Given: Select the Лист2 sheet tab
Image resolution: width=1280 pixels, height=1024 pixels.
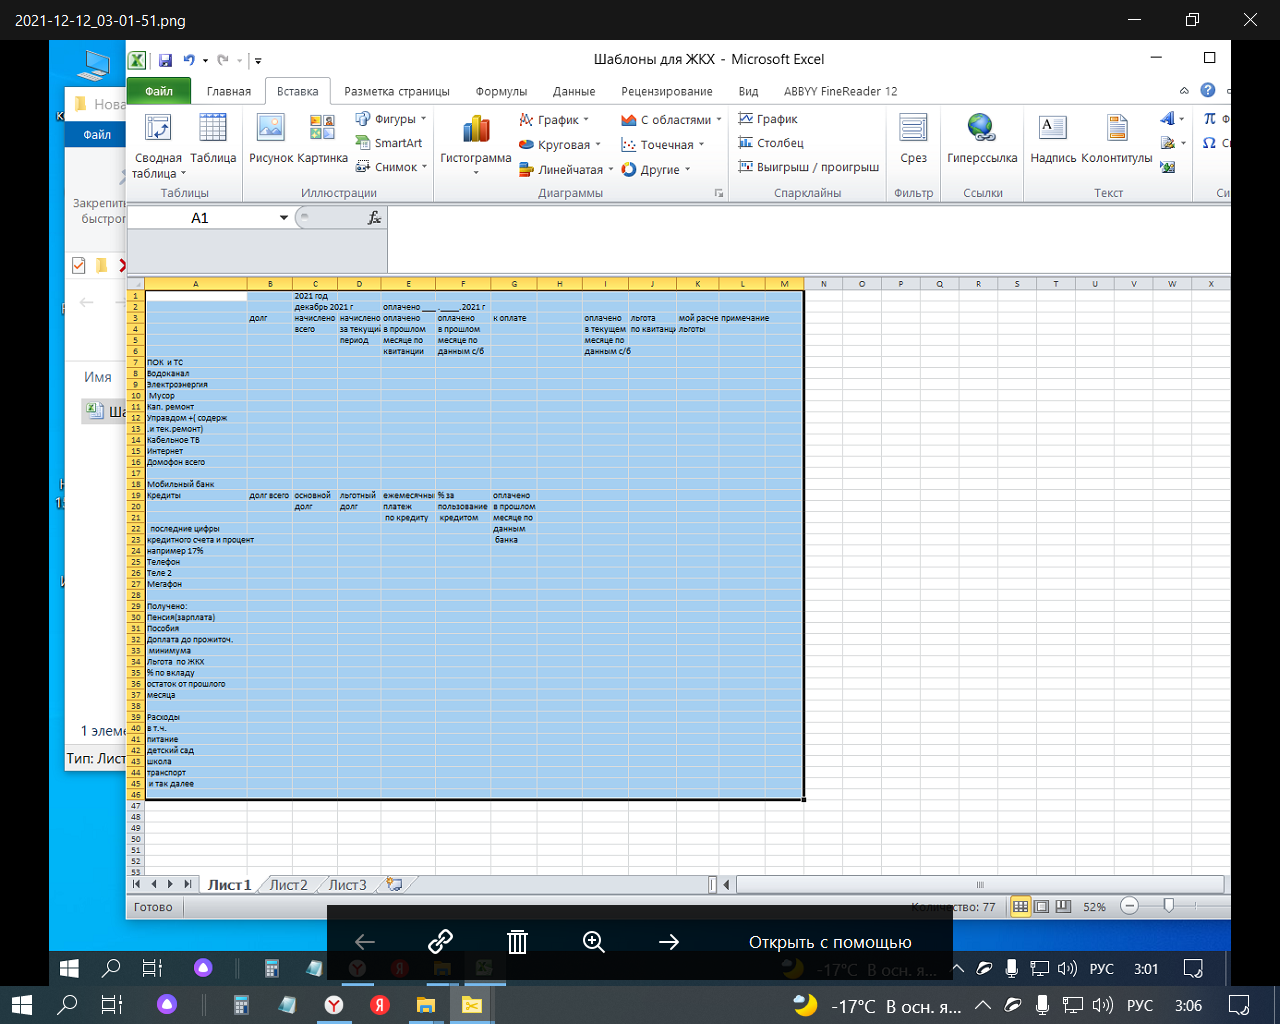Looking at the screenshot, I should tap(288, 885).
